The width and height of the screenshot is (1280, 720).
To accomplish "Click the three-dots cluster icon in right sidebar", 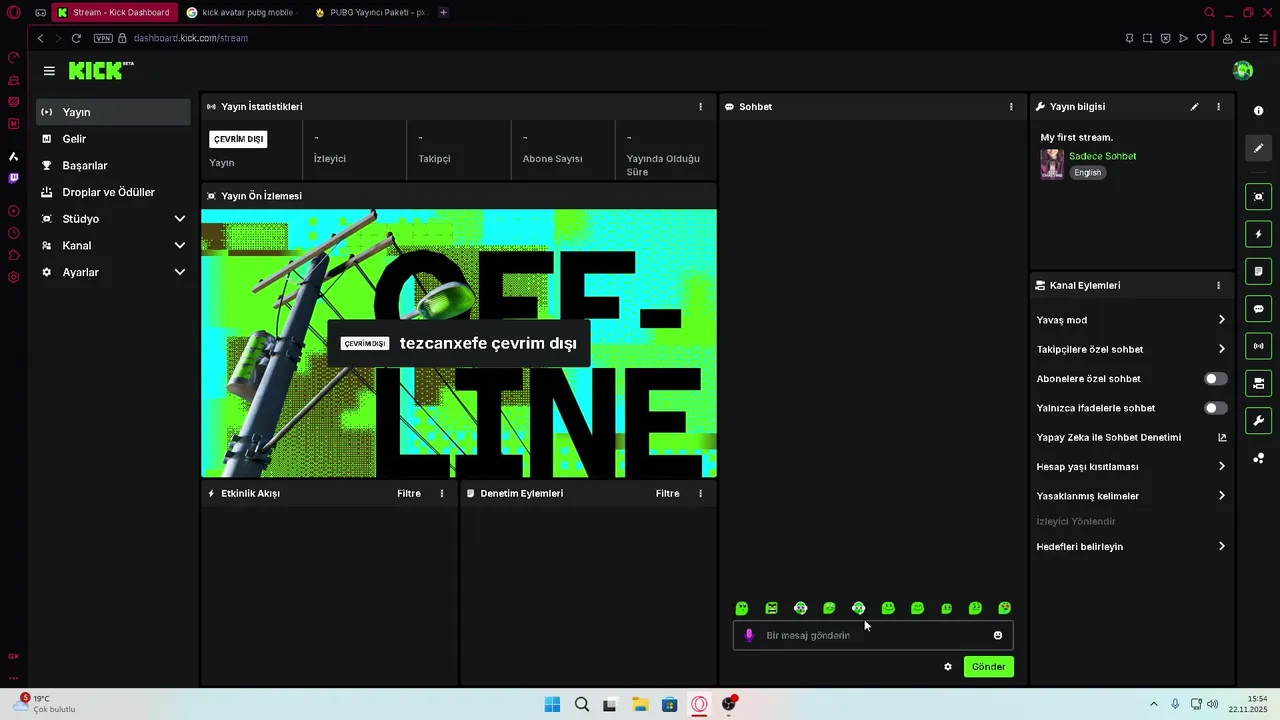I will 1258,458.
